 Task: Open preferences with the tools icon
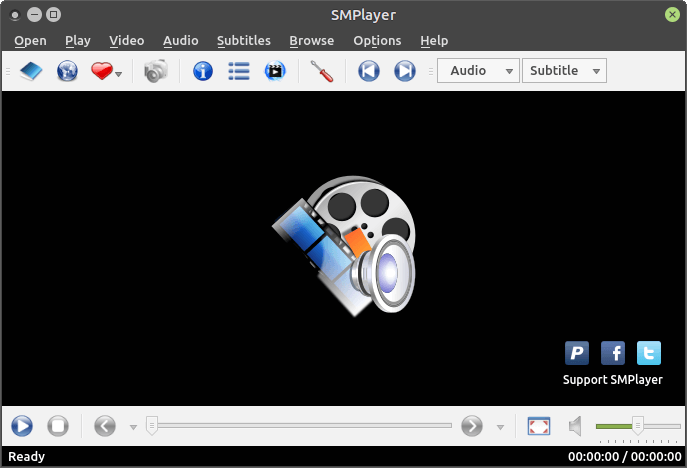tap(321, 72)
